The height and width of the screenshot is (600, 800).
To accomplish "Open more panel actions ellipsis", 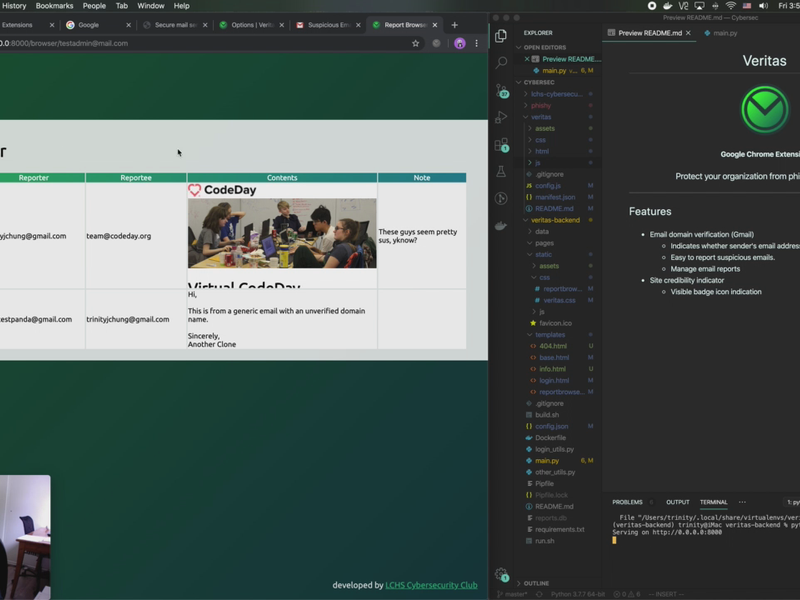I will 742,502.
